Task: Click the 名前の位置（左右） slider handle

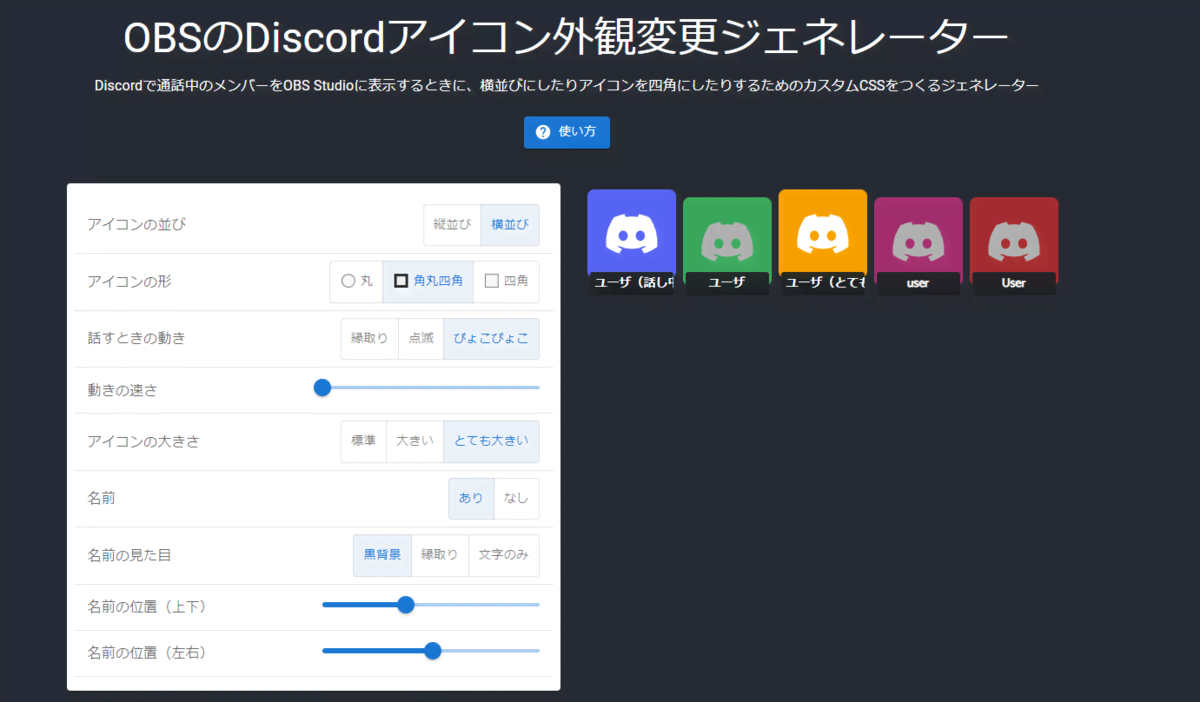Action: (x=433, y=651)
